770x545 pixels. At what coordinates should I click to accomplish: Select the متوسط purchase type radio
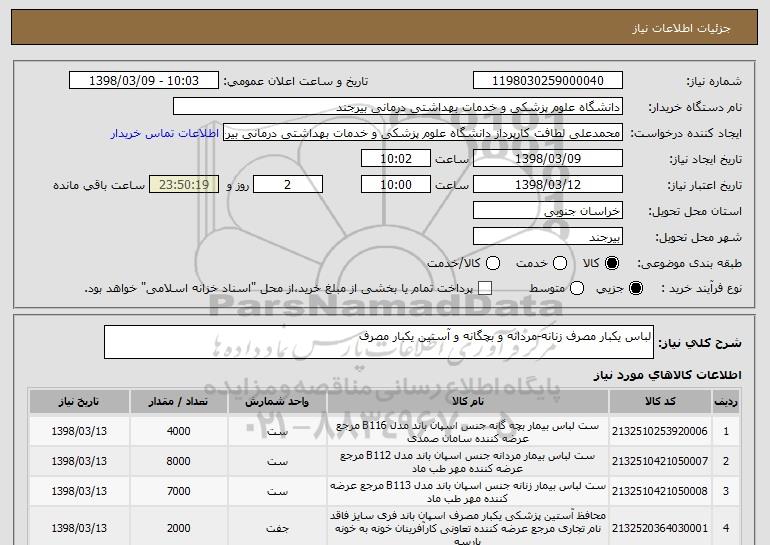577,289
